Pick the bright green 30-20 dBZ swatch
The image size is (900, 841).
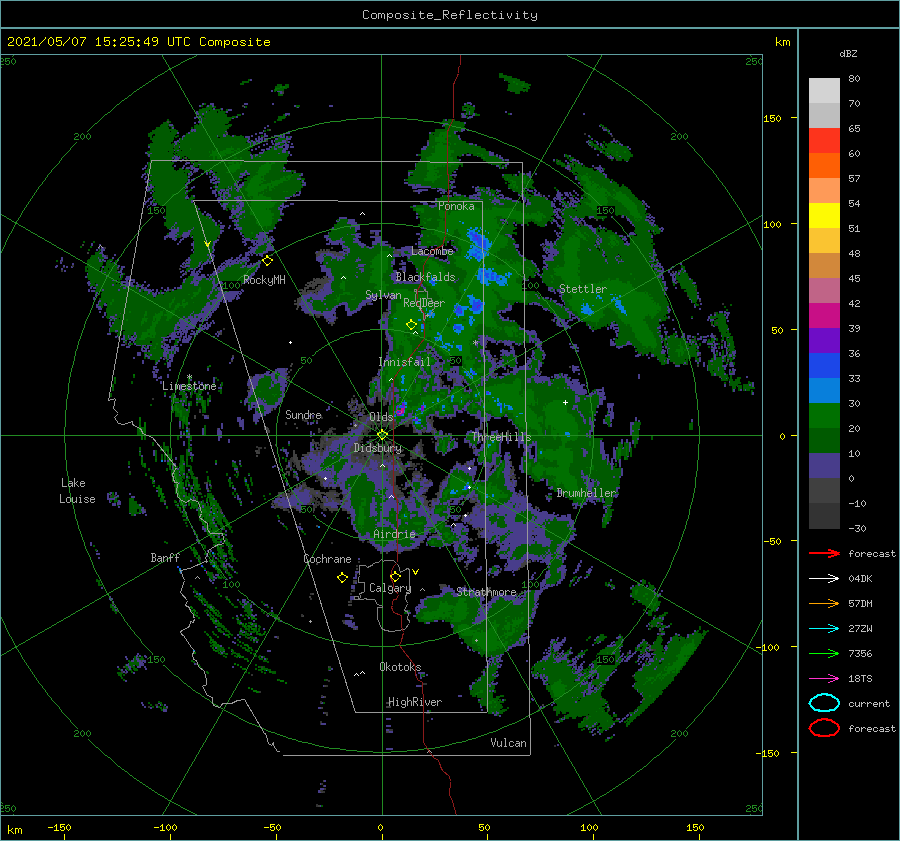pos(824,416)
